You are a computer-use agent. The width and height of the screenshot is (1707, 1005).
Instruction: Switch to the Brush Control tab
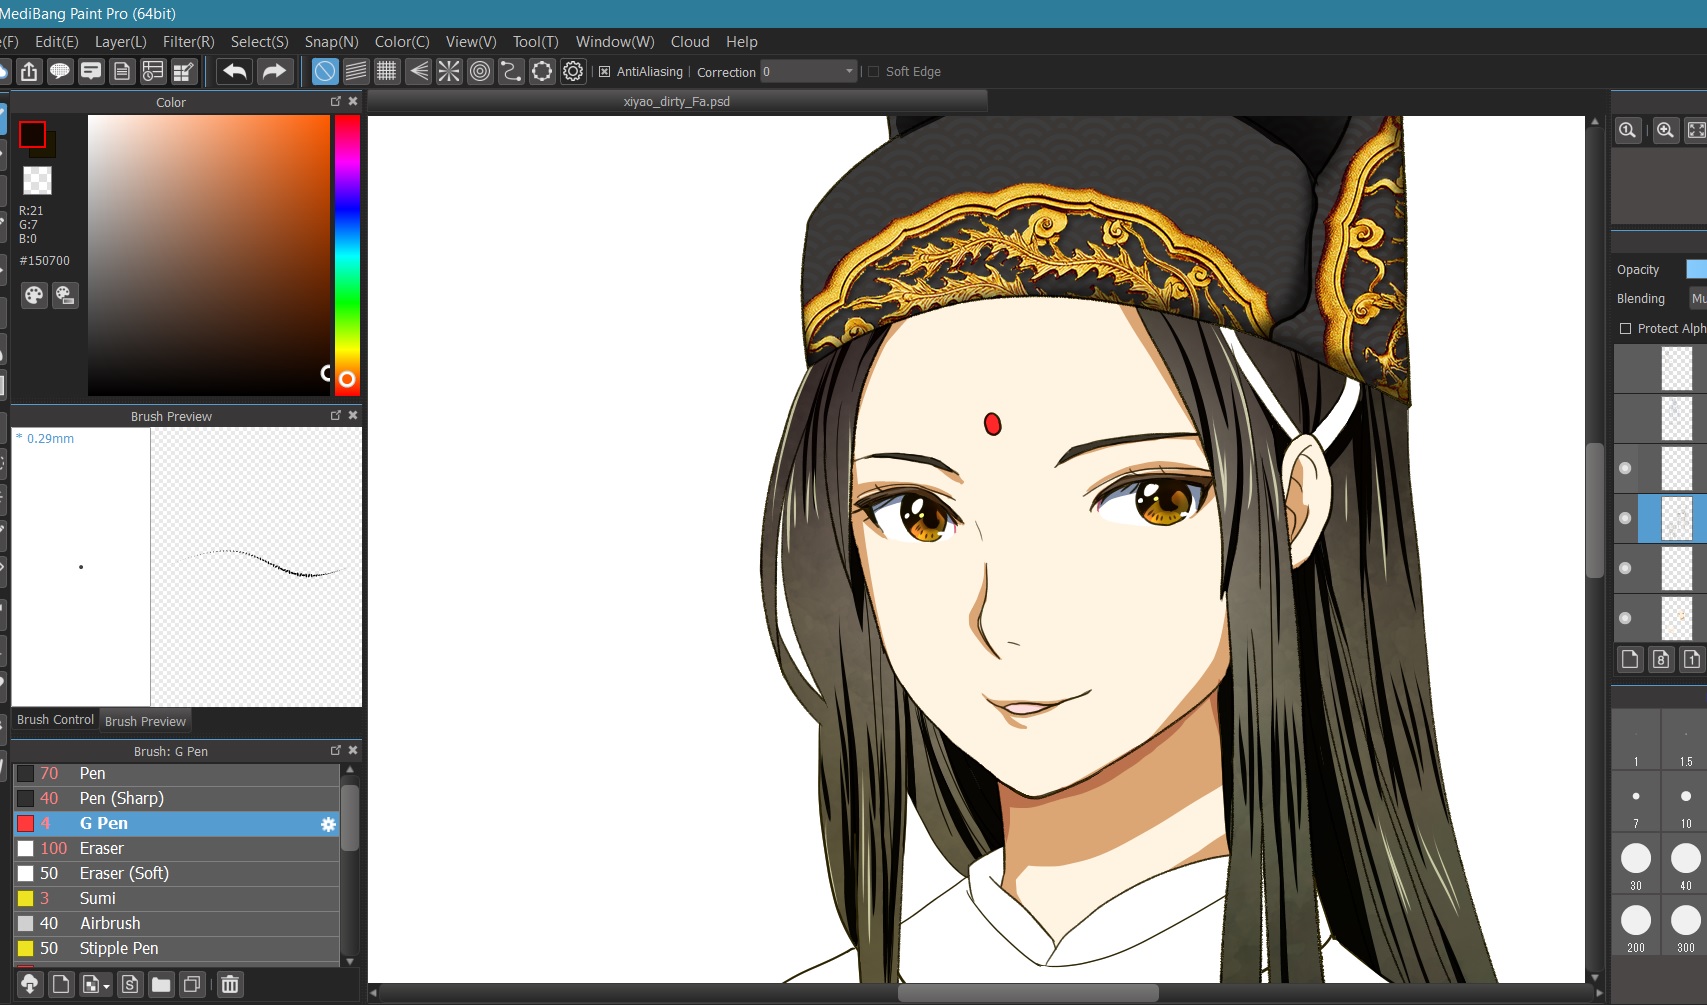[x=55, y=719]
